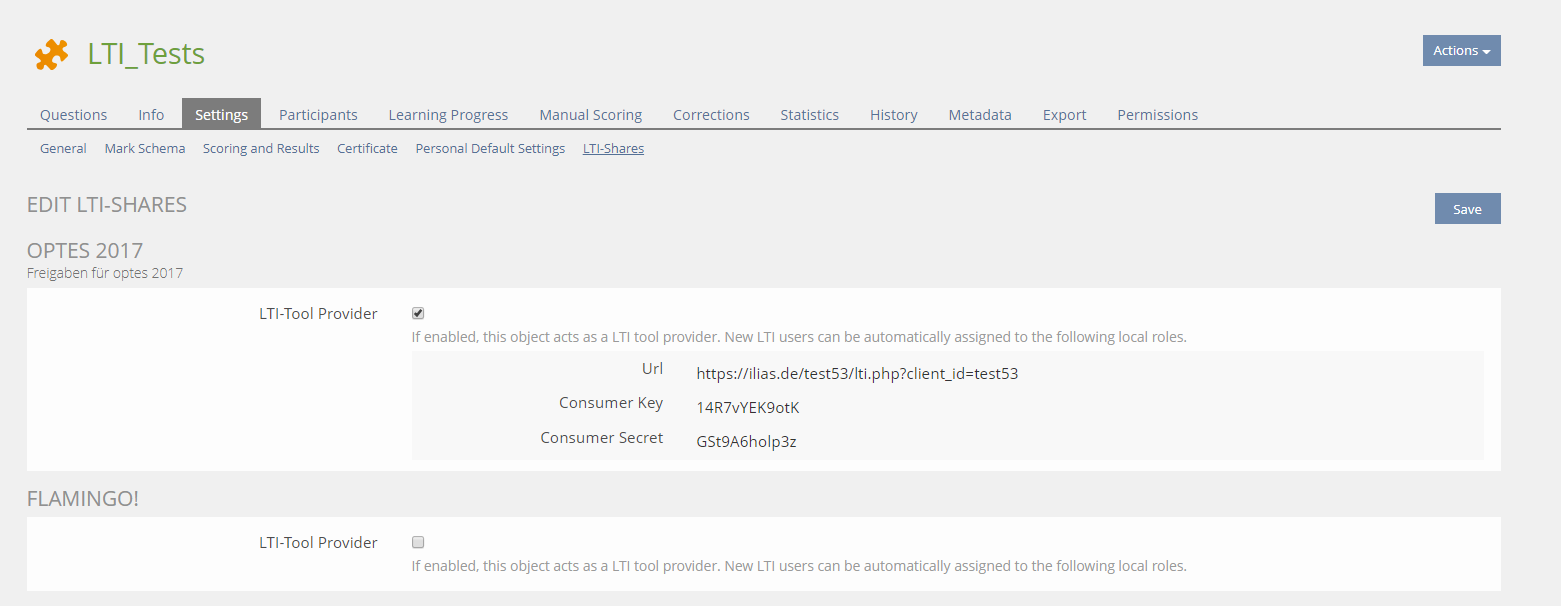
Task: Select the Manual Scoring tab
Action: point(590,115)
